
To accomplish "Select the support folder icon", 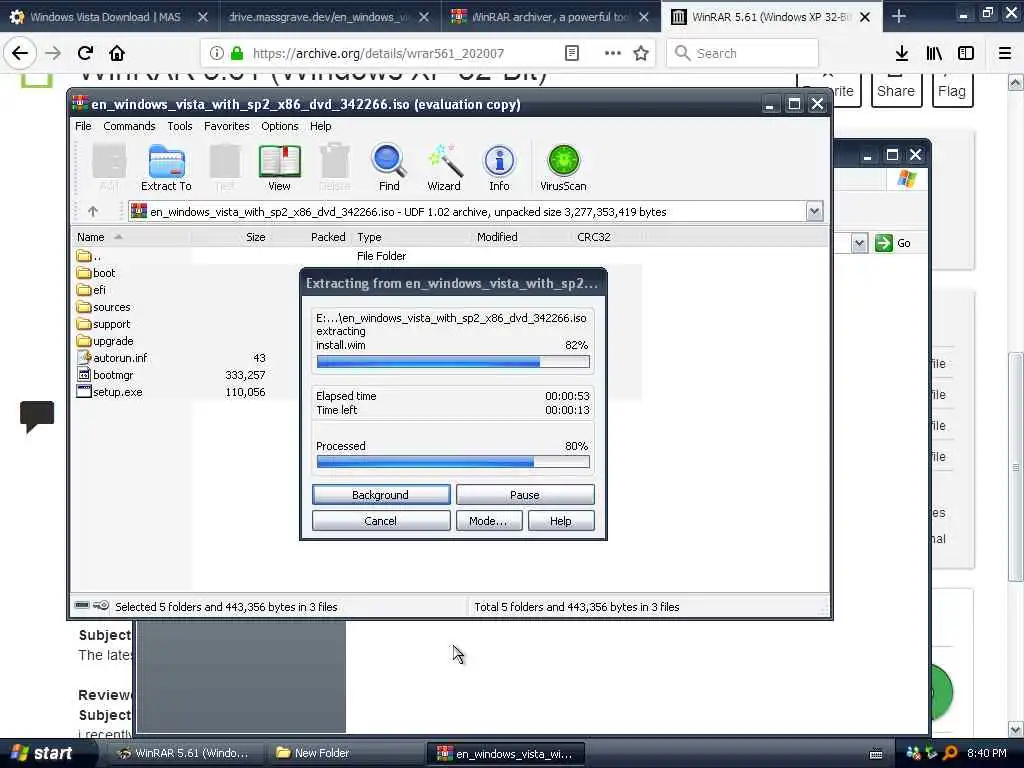I will point(84,324).
